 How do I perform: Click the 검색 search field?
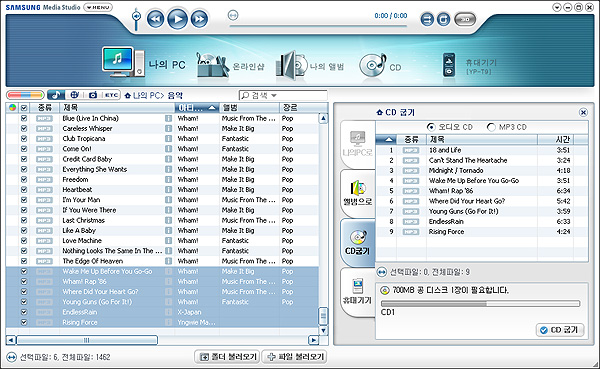(283, 95)
